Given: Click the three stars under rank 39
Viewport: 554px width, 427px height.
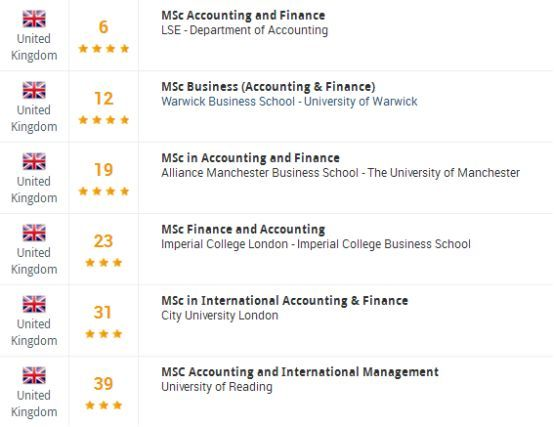Looking at the screenshot, I should coord(104,405).
